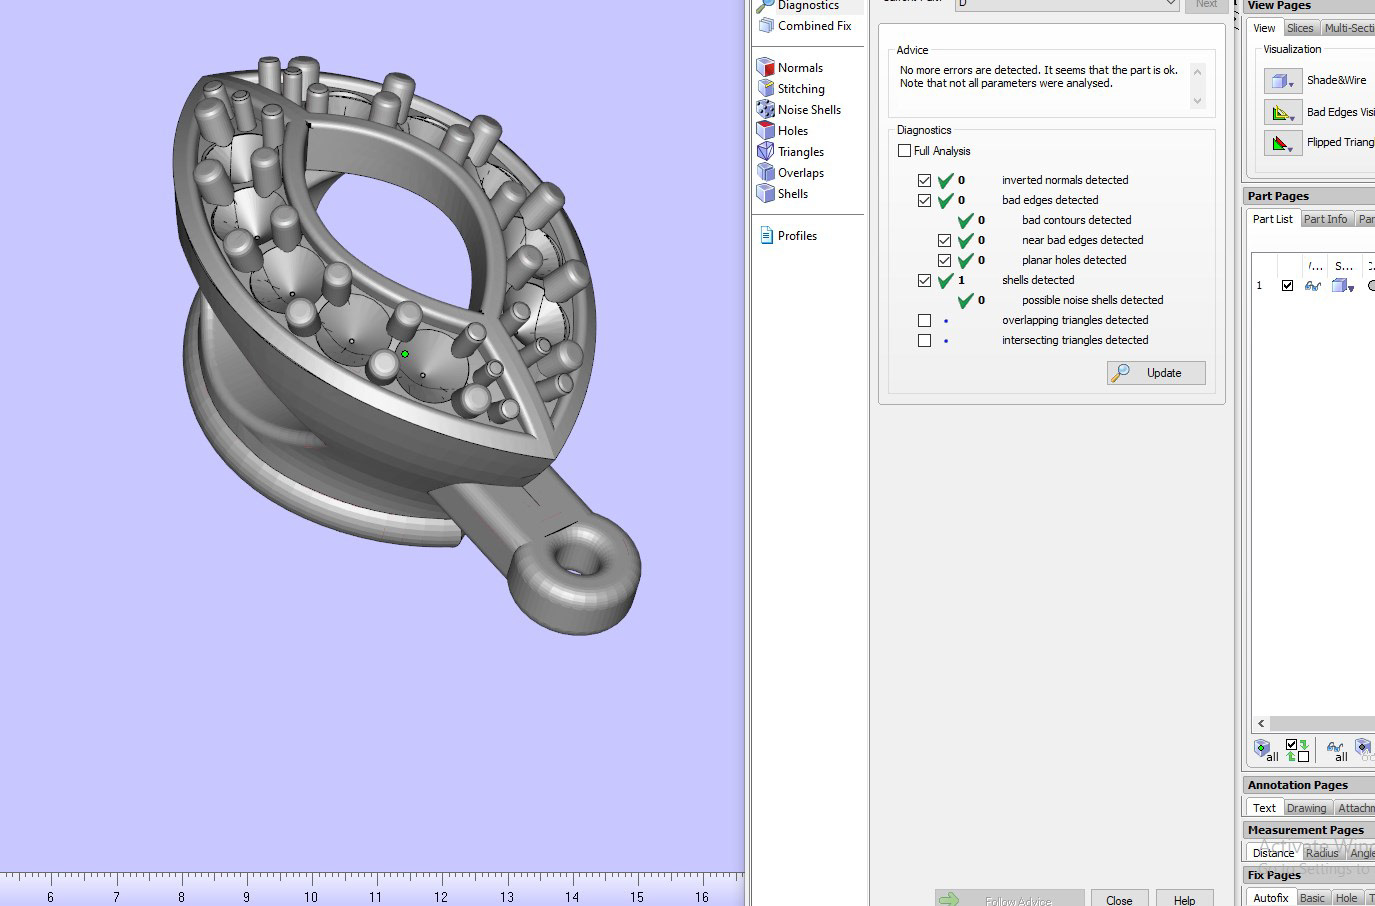
Task: Open the Attachments annotation tab
Action: coord(1355,808)
